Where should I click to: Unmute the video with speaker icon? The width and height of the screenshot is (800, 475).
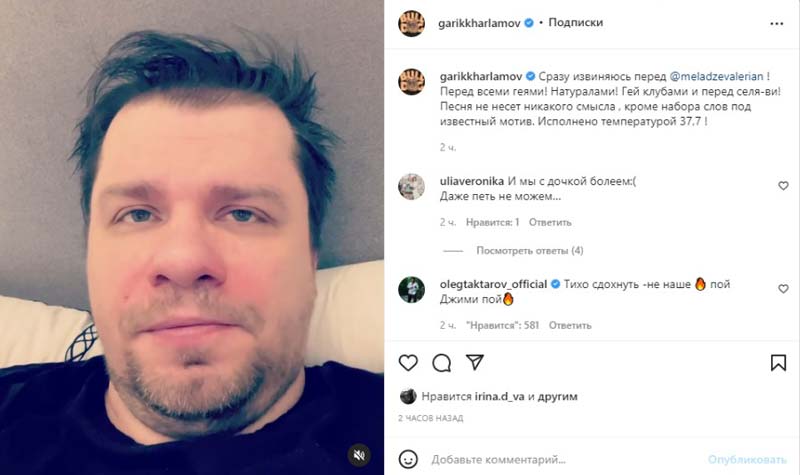click(360, 455)
